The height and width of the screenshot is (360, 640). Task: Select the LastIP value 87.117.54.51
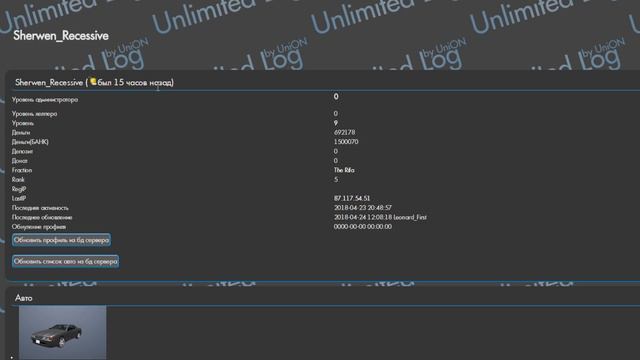(x=352, y=198)
